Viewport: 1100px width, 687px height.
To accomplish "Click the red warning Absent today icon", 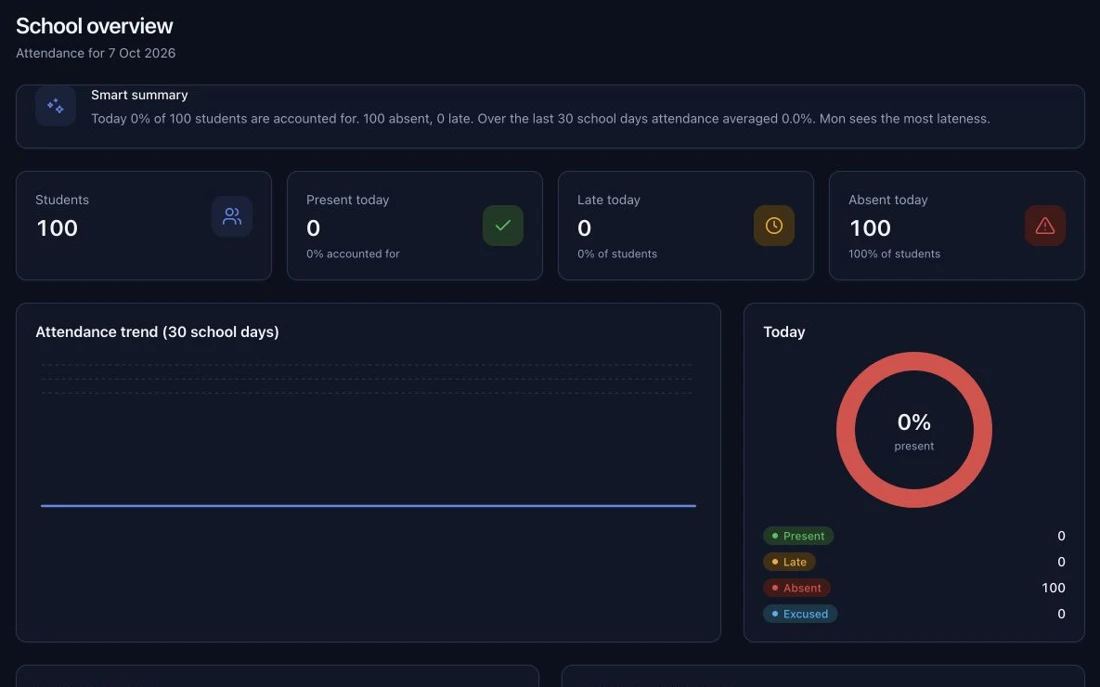I will pyautogui.click(x=1045, y=225).
